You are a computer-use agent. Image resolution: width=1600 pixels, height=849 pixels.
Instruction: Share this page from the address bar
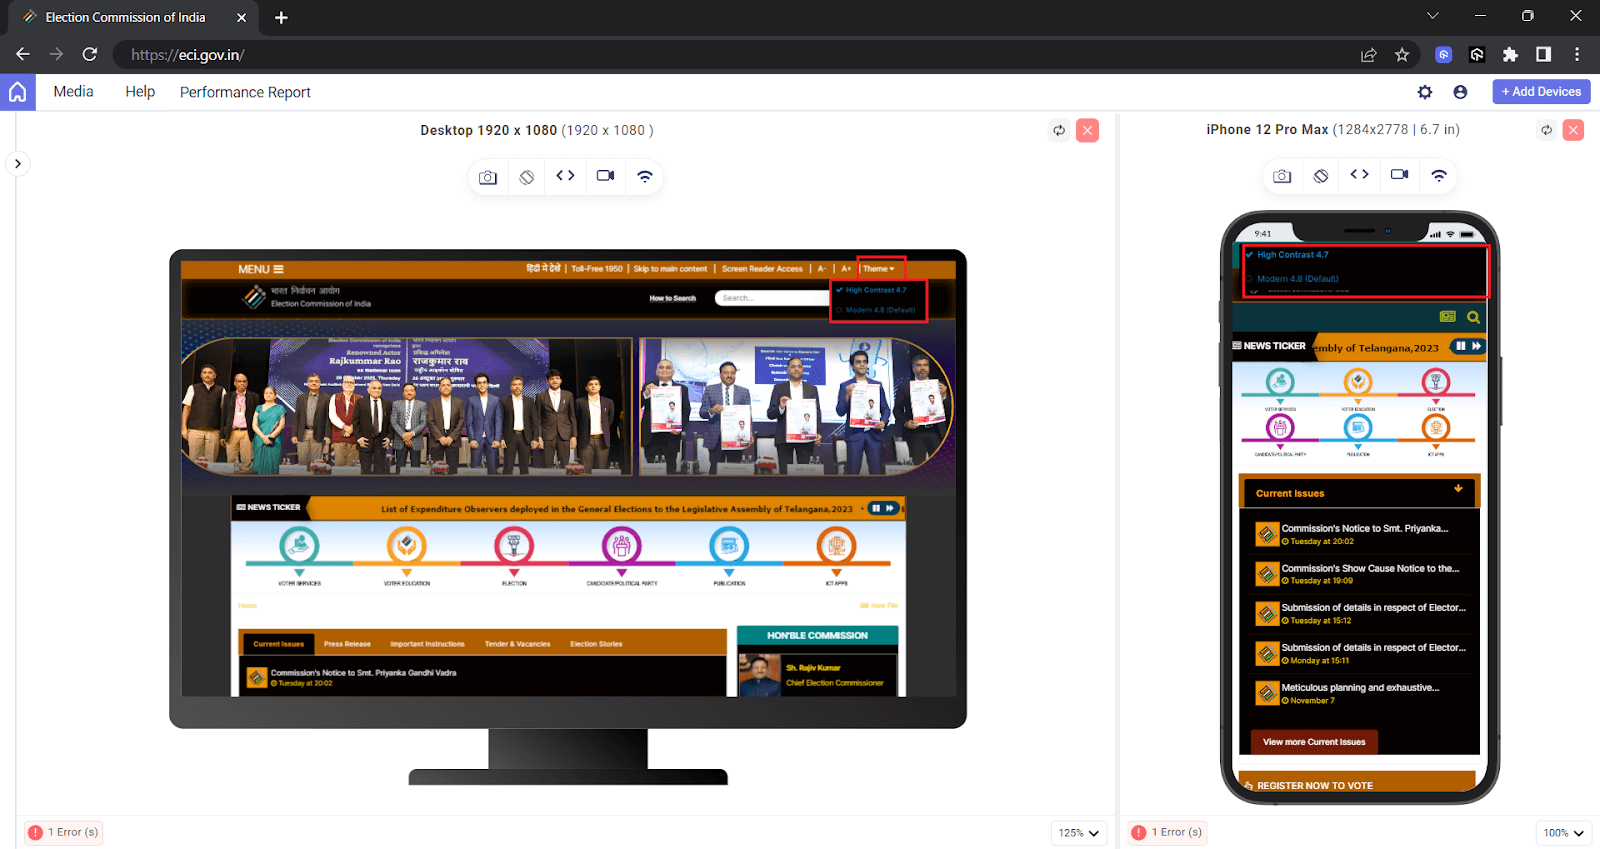point(1368,55)
